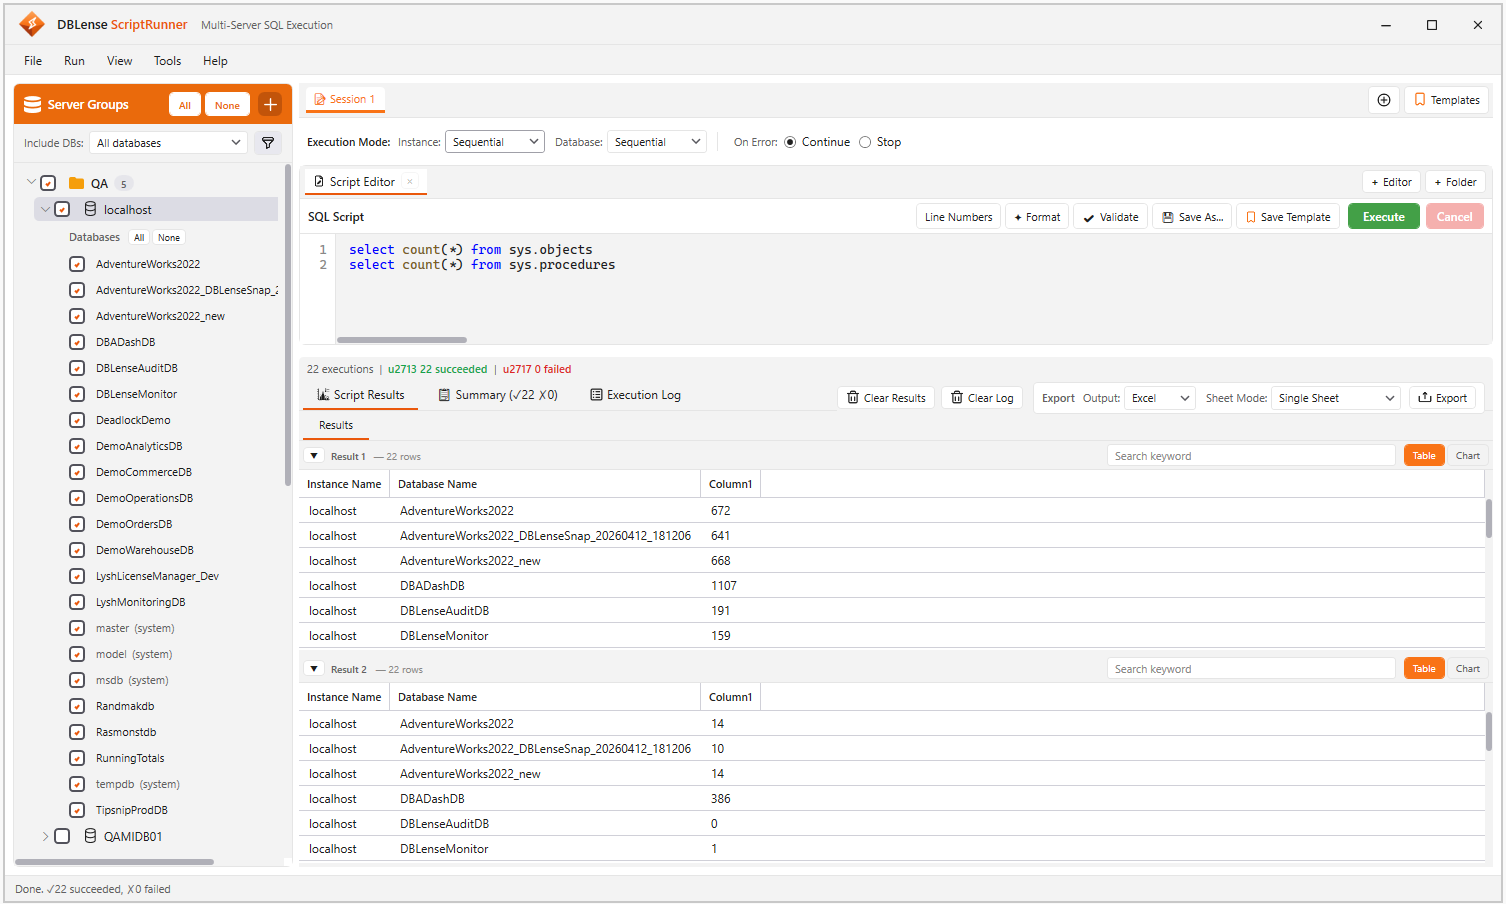Close the Script Editor tab with x icon

click(x=409, y=182)
